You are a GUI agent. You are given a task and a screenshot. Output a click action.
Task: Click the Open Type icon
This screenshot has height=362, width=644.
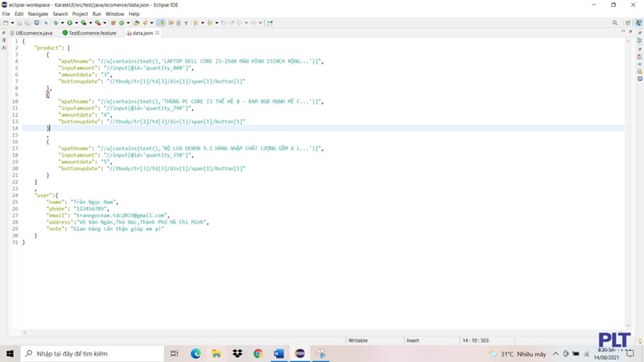[x=137, y=23]
